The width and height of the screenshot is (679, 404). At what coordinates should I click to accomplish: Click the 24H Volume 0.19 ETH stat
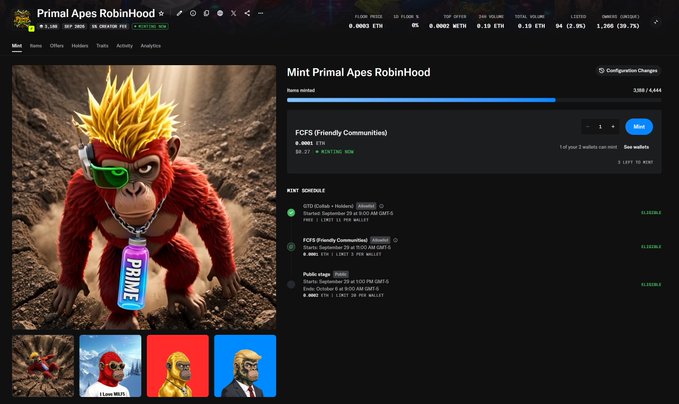(491, 22)
